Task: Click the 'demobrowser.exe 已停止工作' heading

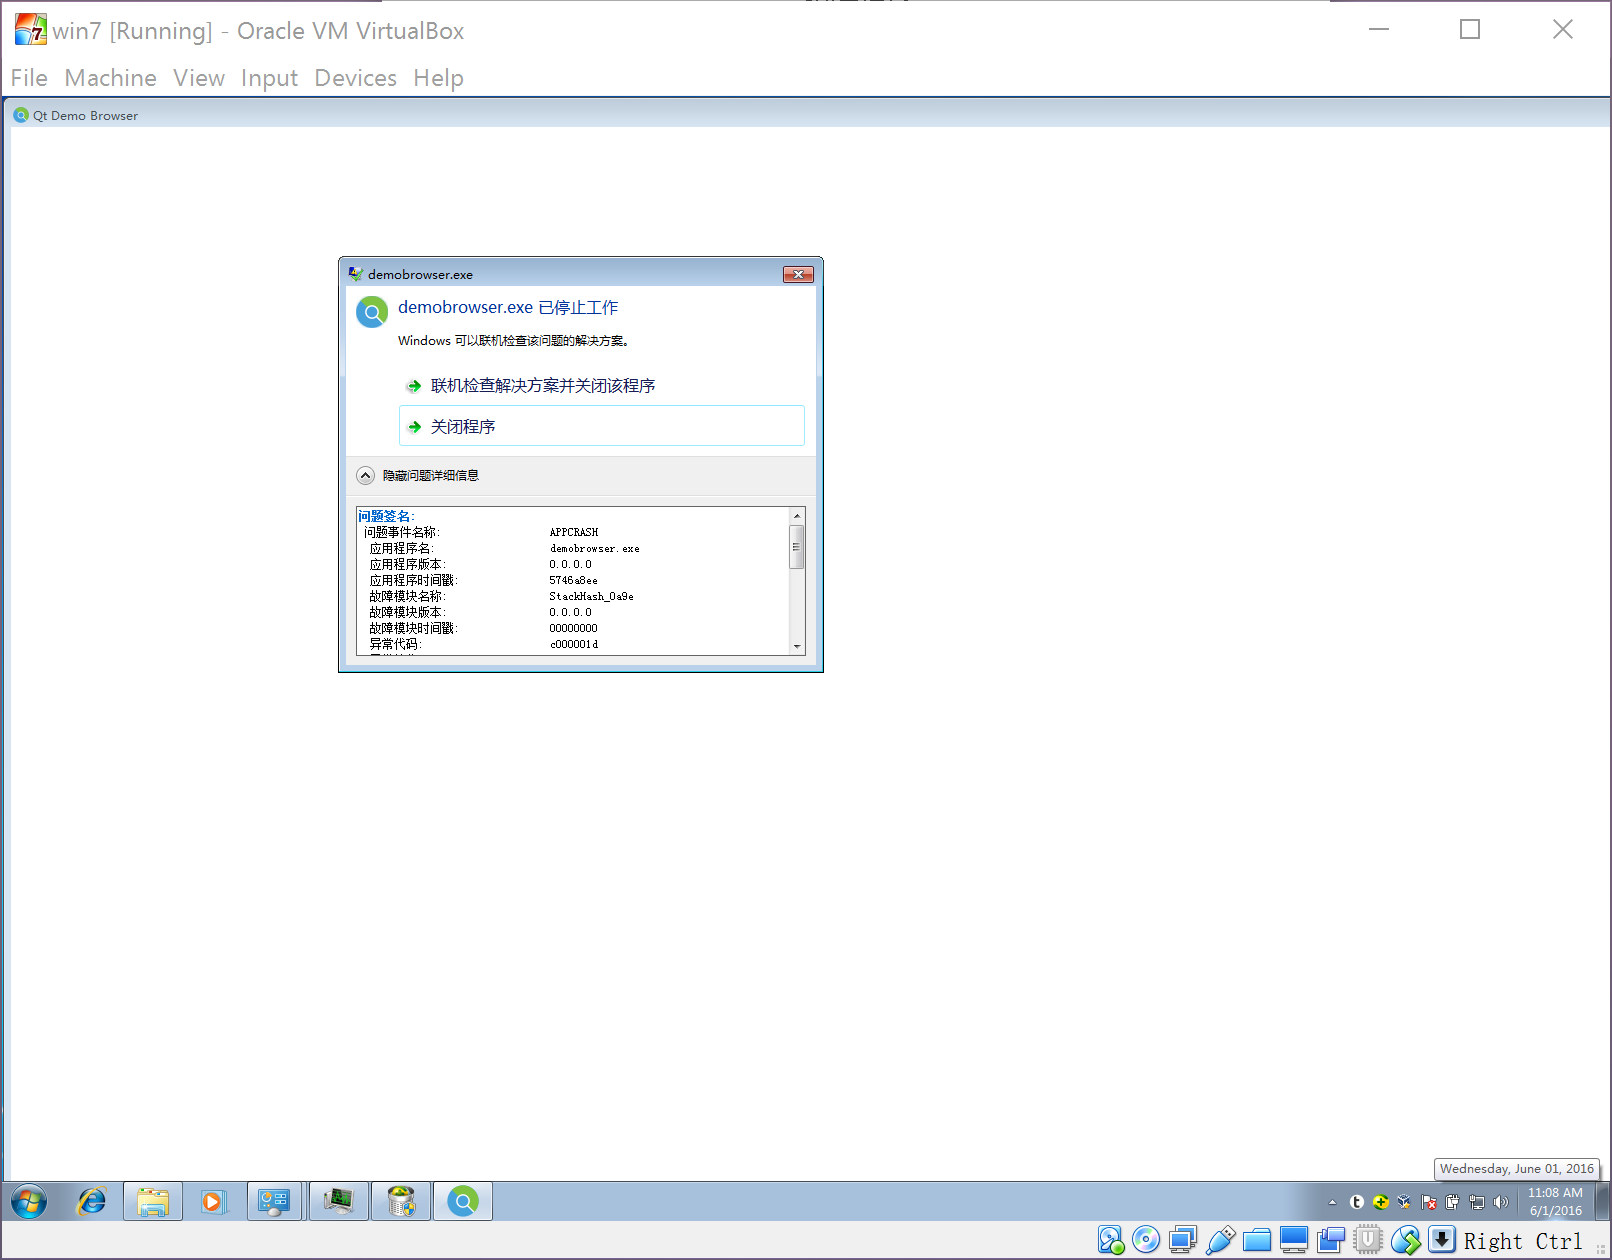Action: click(x=508, y=308)
